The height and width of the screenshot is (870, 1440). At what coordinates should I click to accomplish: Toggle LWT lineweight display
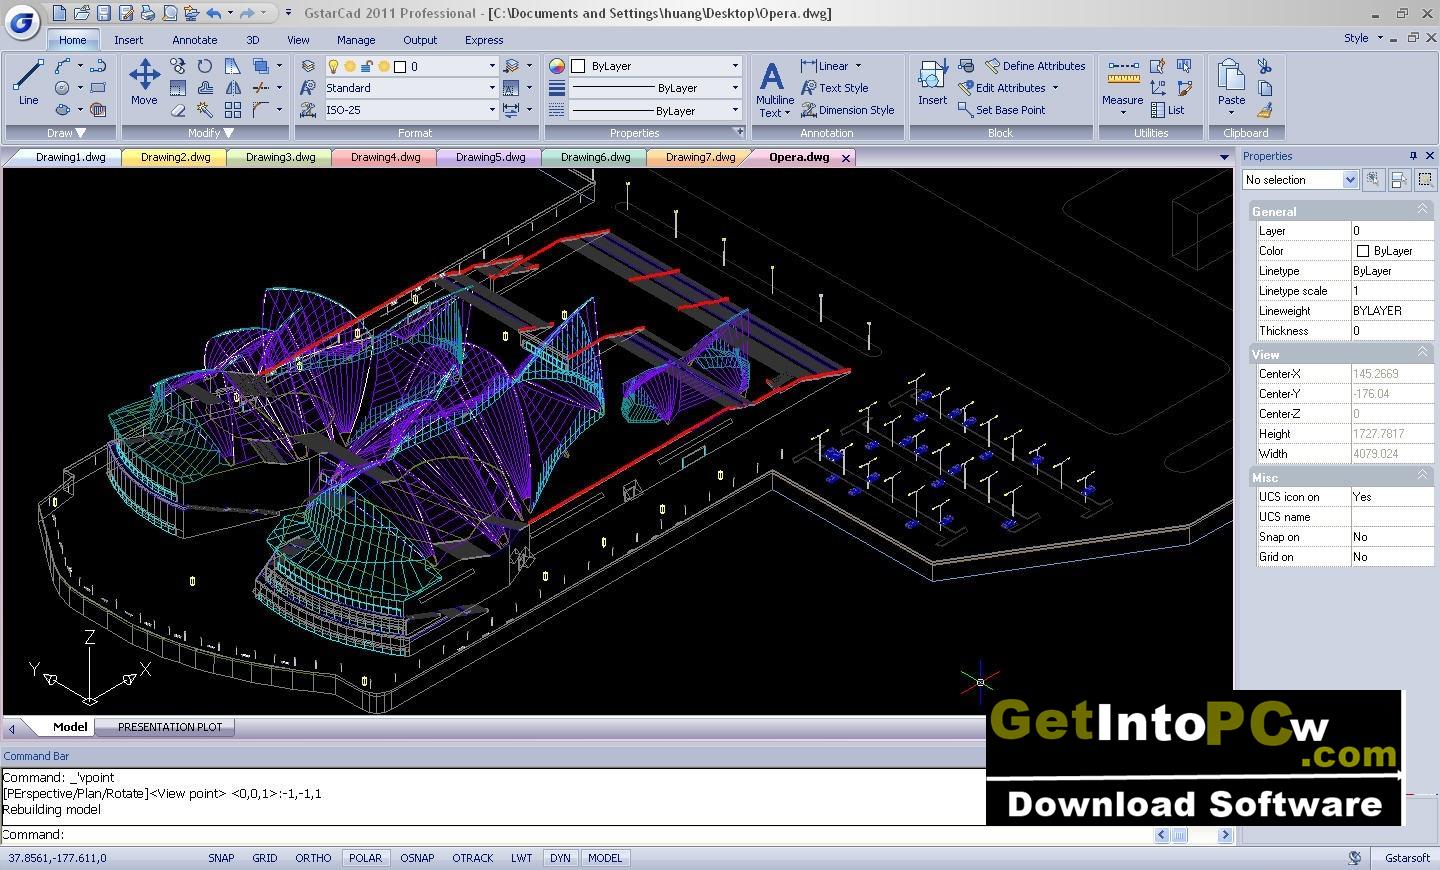coord(521,858)
